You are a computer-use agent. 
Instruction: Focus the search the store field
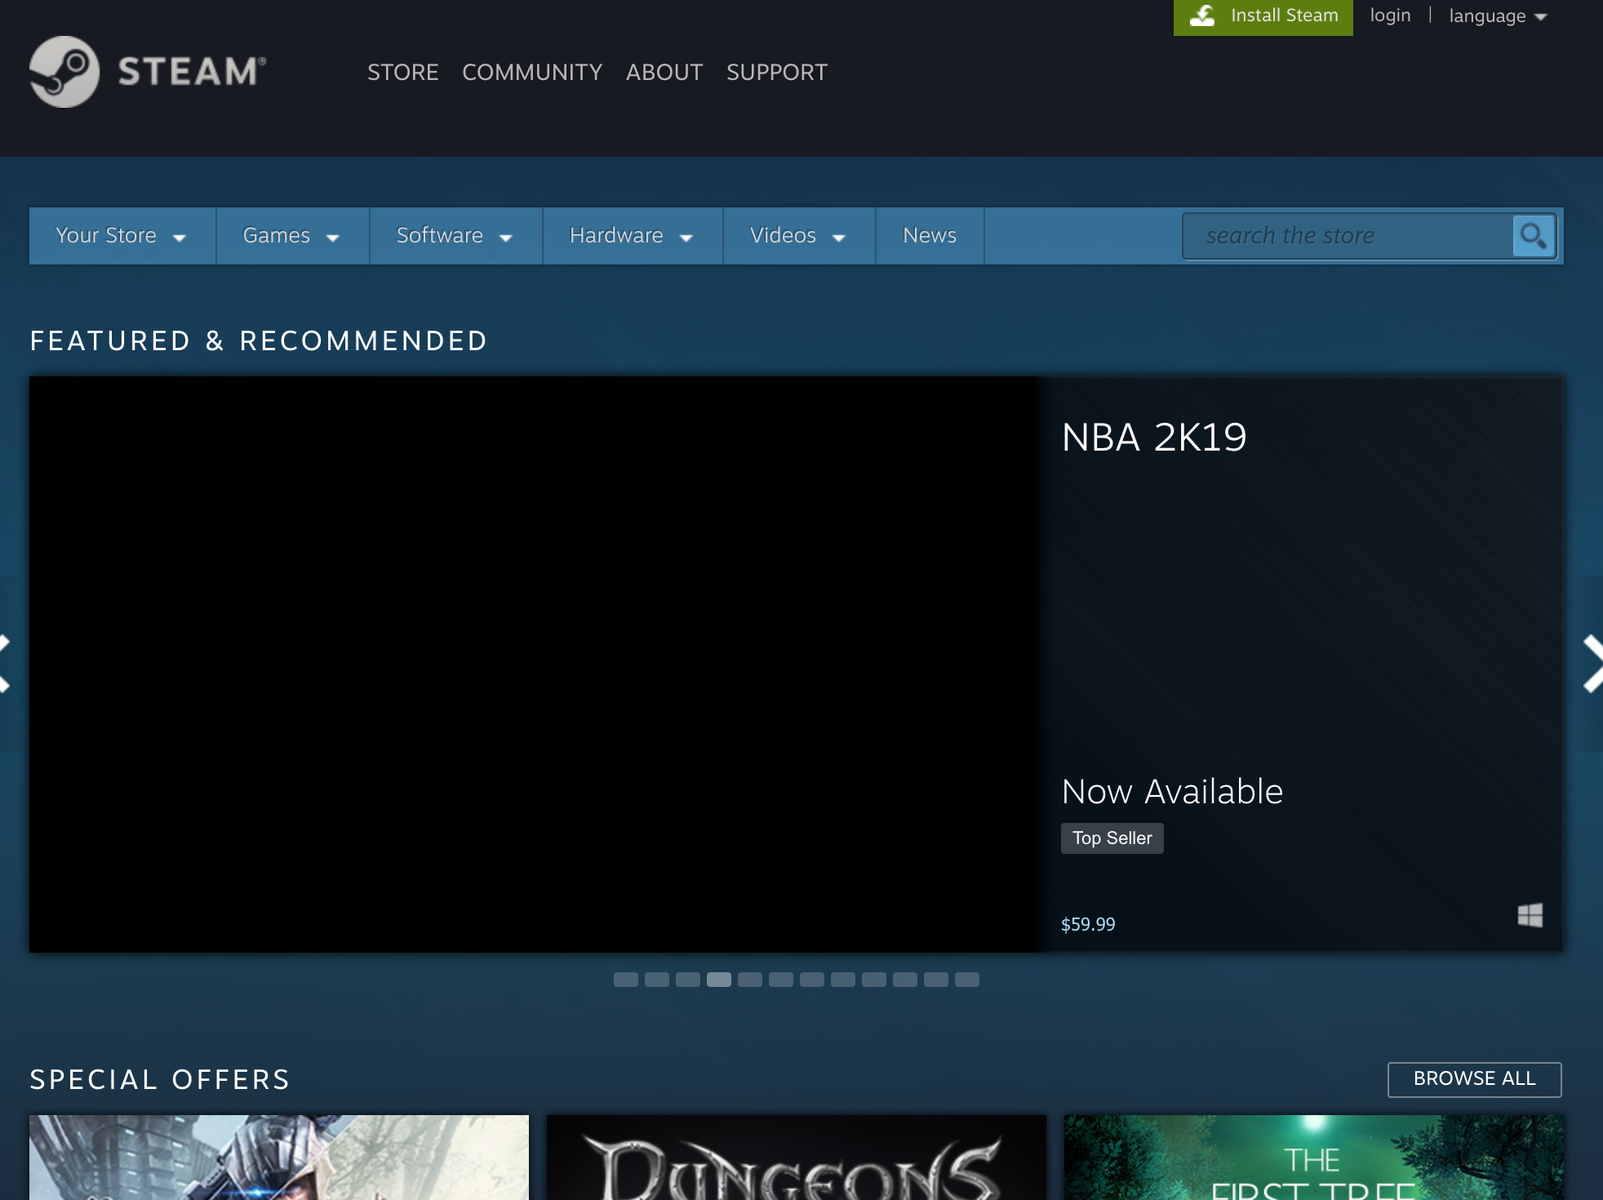click(1347, 236)
